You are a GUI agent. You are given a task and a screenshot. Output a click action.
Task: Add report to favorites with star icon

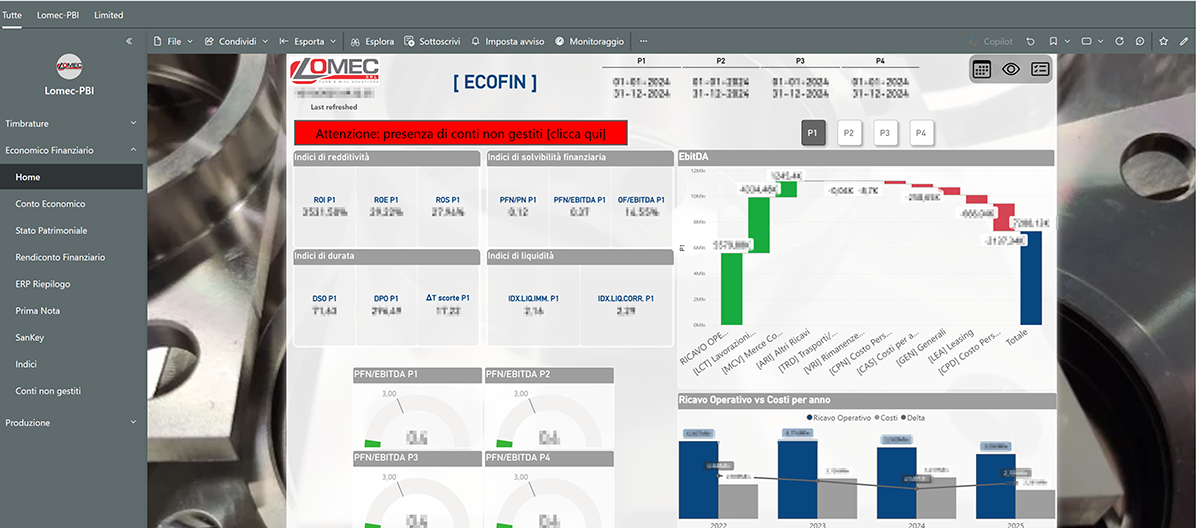pos(1163,41)
